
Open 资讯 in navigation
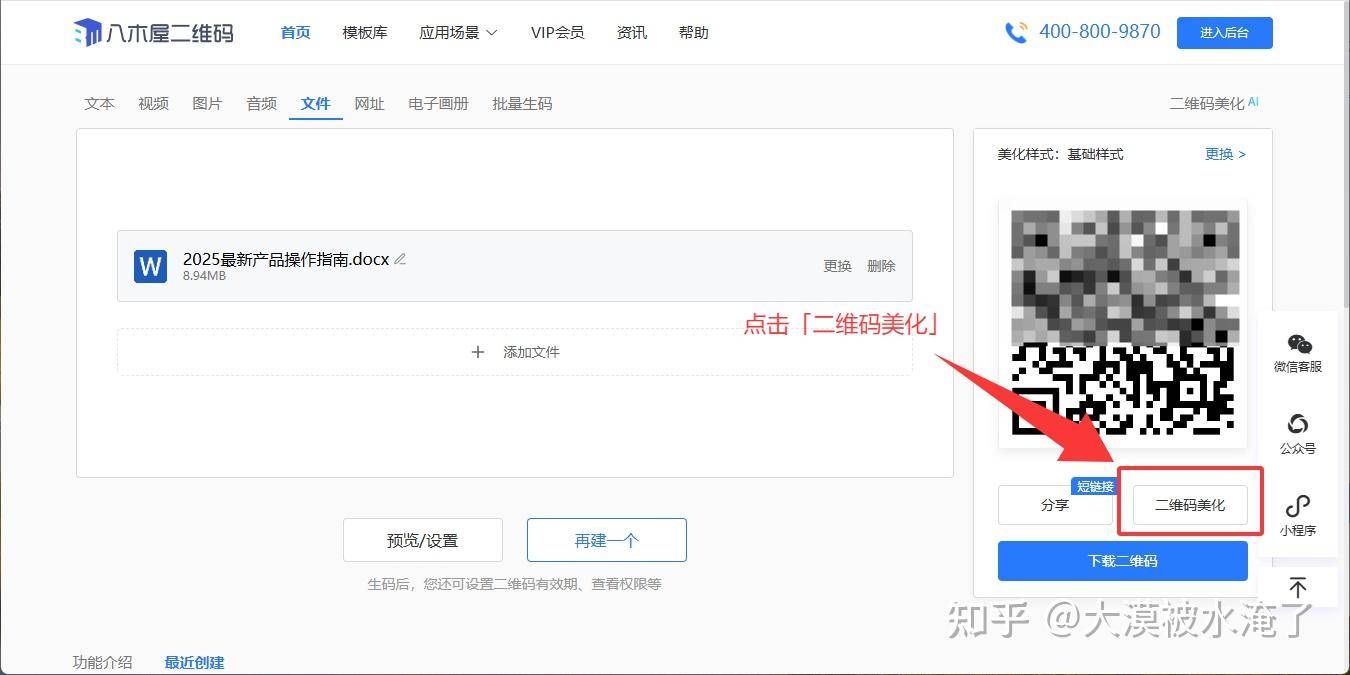(632, 33)
